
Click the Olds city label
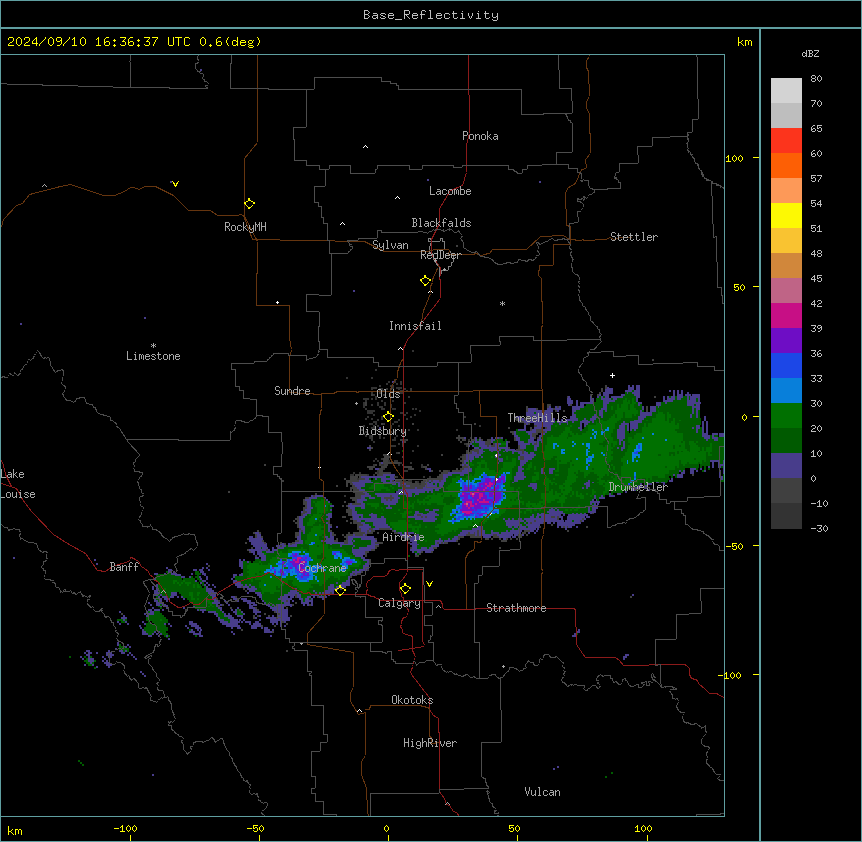click(x=388, y=394)
